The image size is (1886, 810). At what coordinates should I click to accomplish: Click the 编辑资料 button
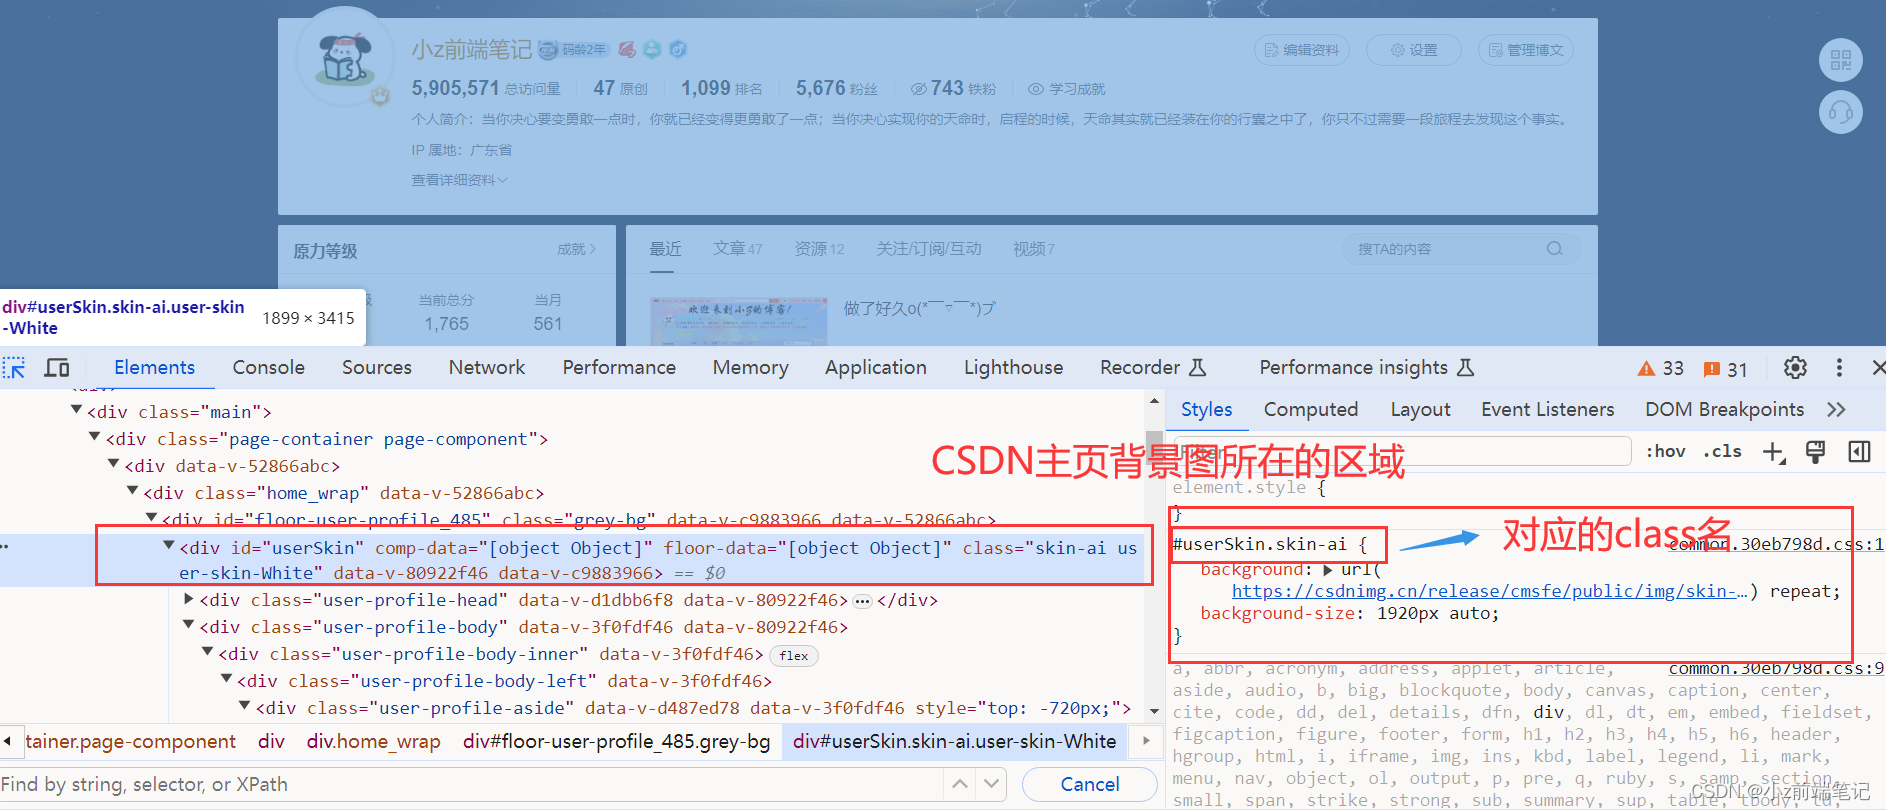(x=1301, y=50)
